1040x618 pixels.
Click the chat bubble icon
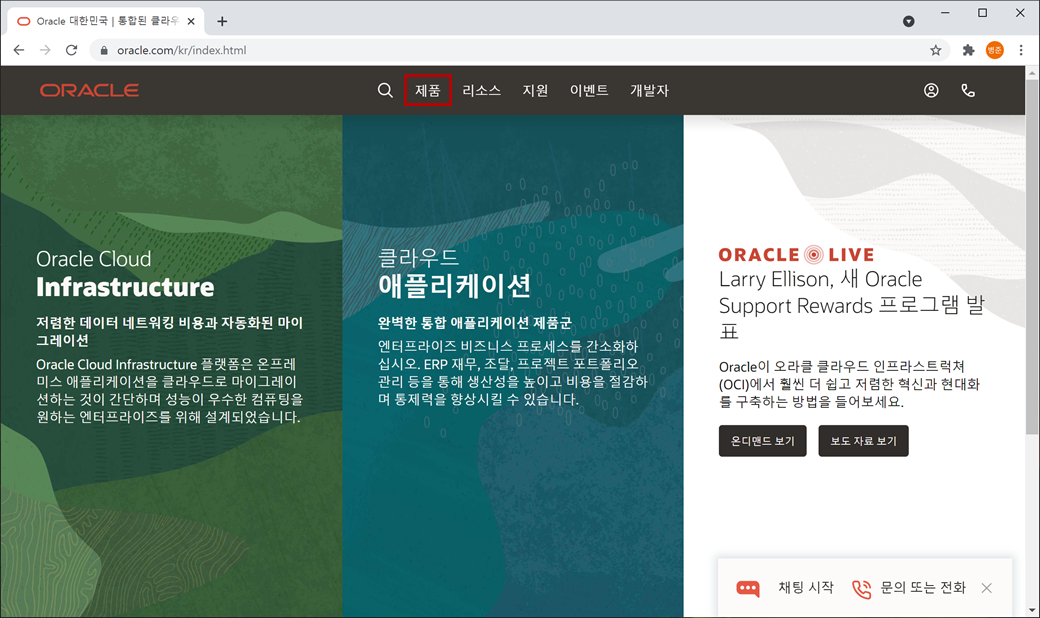pos(748,588)
